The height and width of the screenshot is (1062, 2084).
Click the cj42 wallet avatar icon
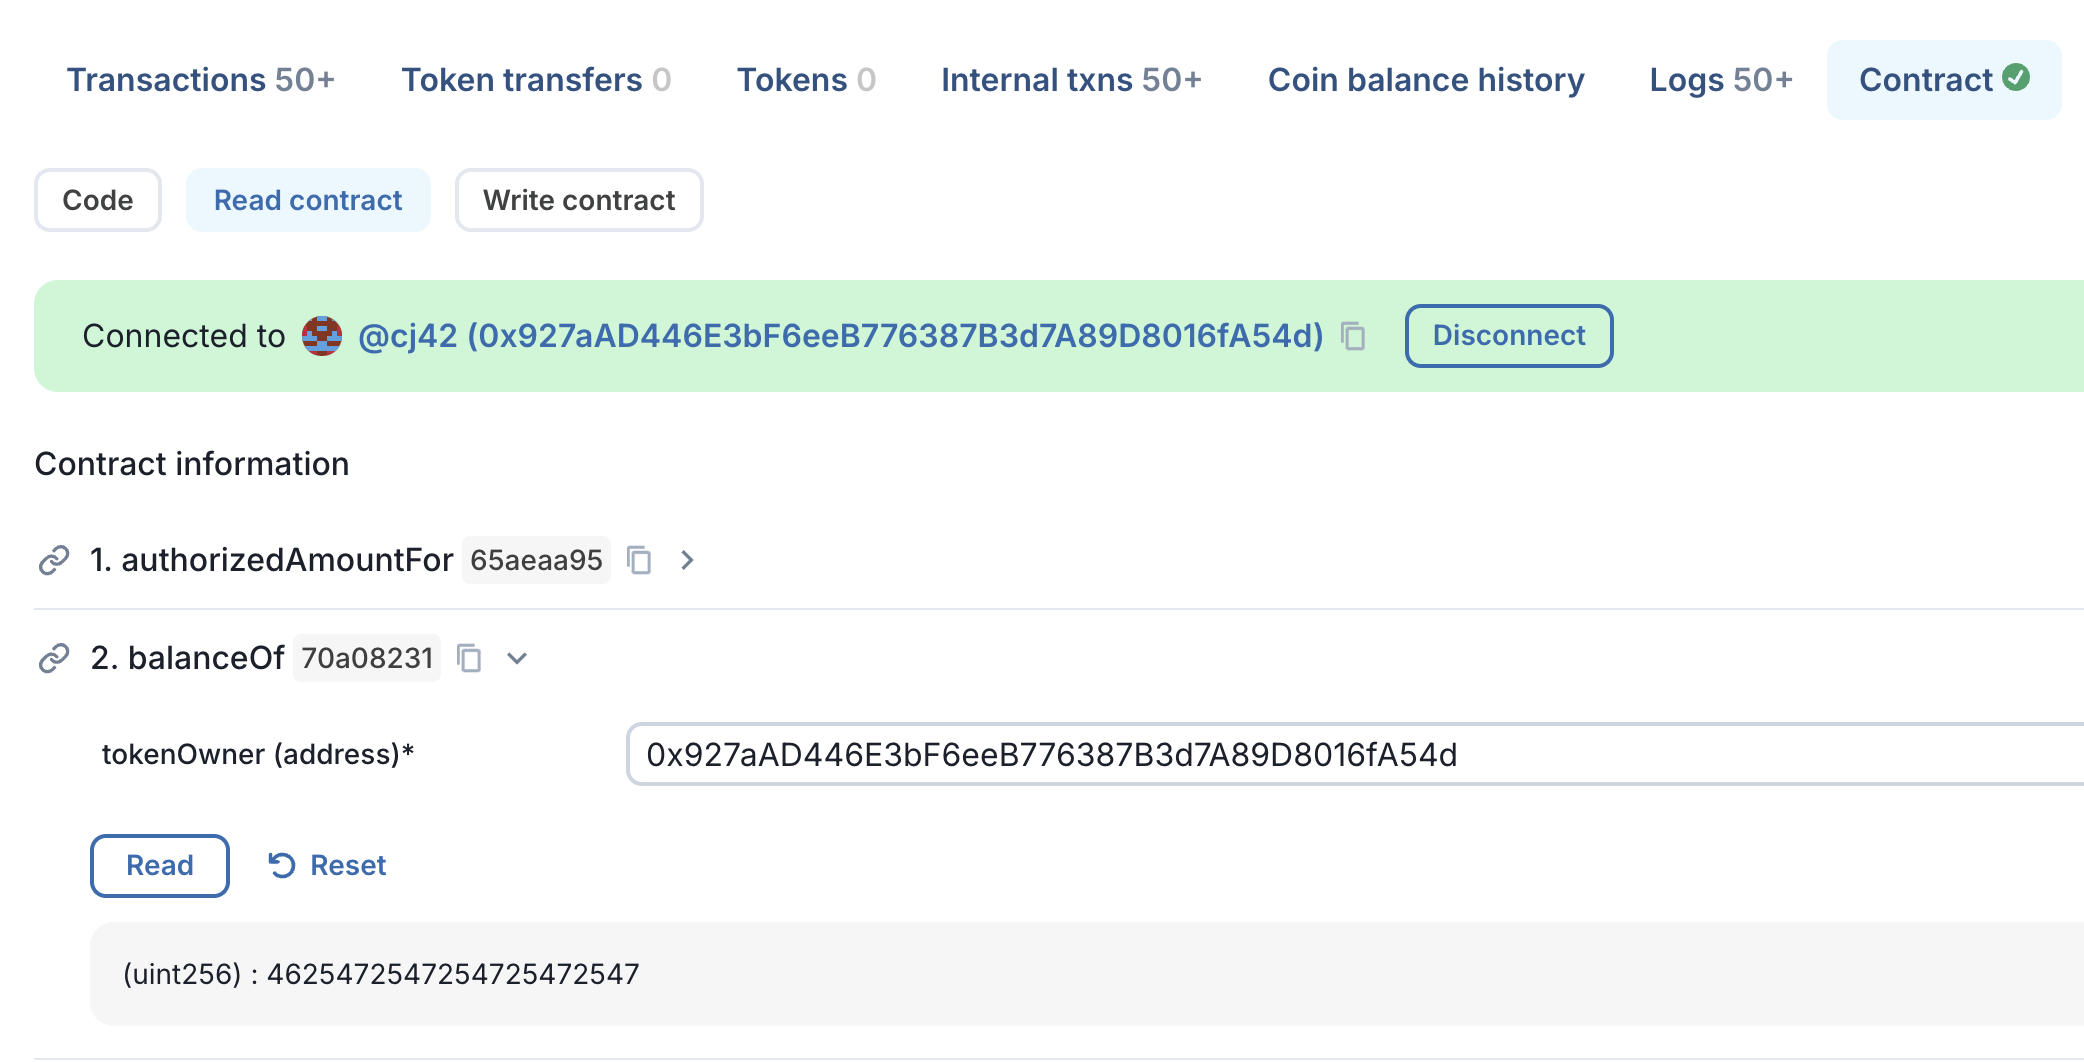322,336
